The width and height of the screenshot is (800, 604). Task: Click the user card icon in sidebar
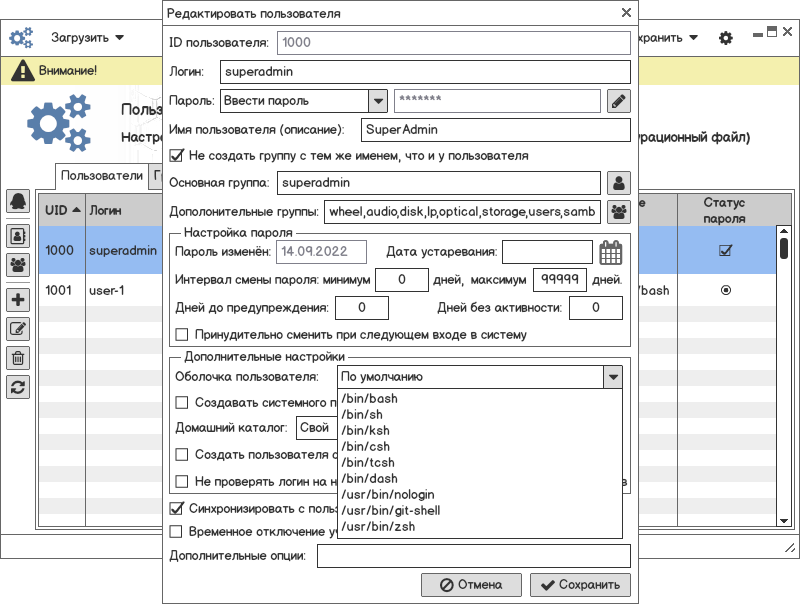tap(18, 236)
